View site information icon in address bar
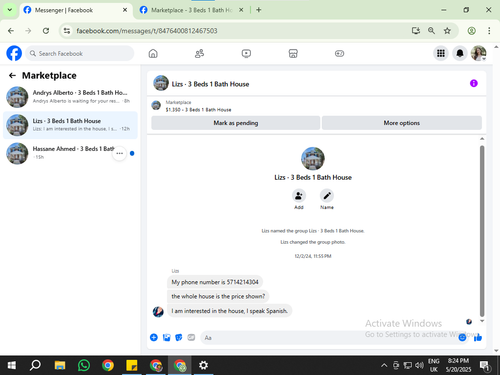The width and height of the screenshot is (500, 375). pos(67,31)
